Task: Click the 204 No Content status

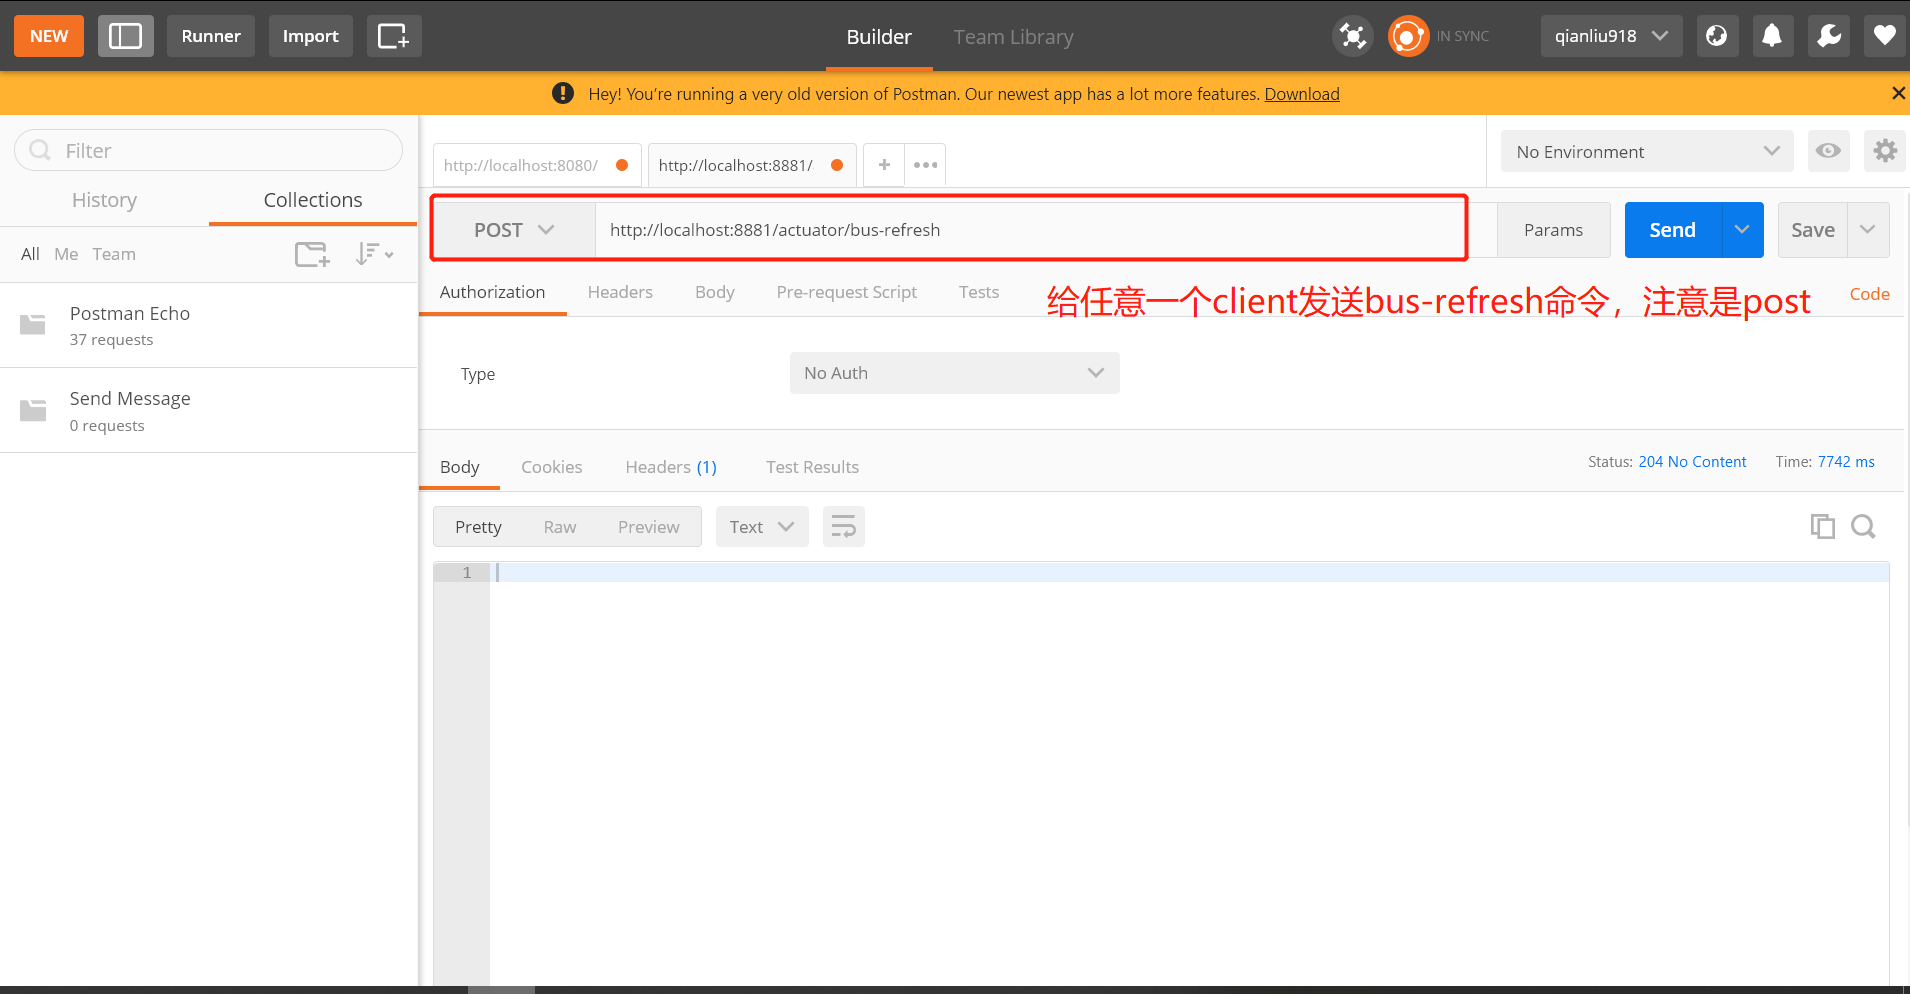Action: [1692, 462]
